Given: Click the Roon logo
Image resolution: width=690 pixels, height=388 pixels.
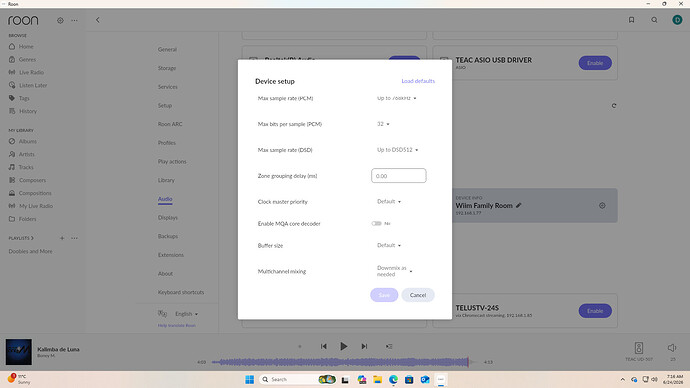Looking at the screenshot, I should coord(23,20).
